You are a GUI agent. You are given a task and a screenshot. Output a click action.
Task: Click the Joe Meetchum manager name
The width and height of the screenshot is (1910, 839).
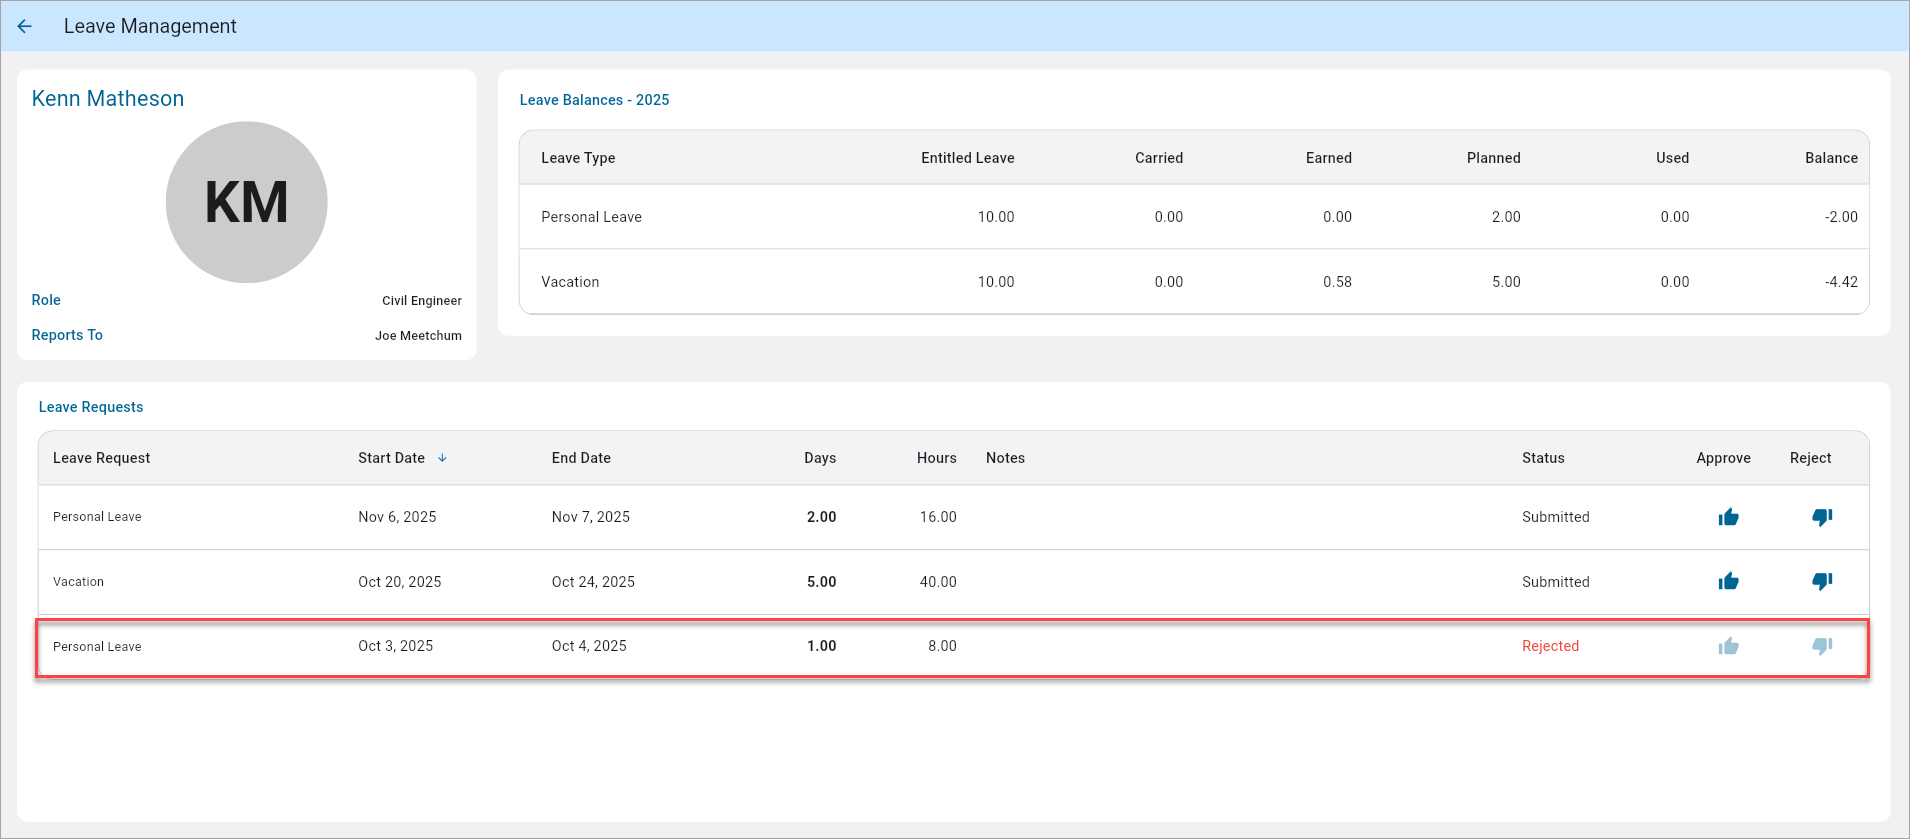coord(418,336)
